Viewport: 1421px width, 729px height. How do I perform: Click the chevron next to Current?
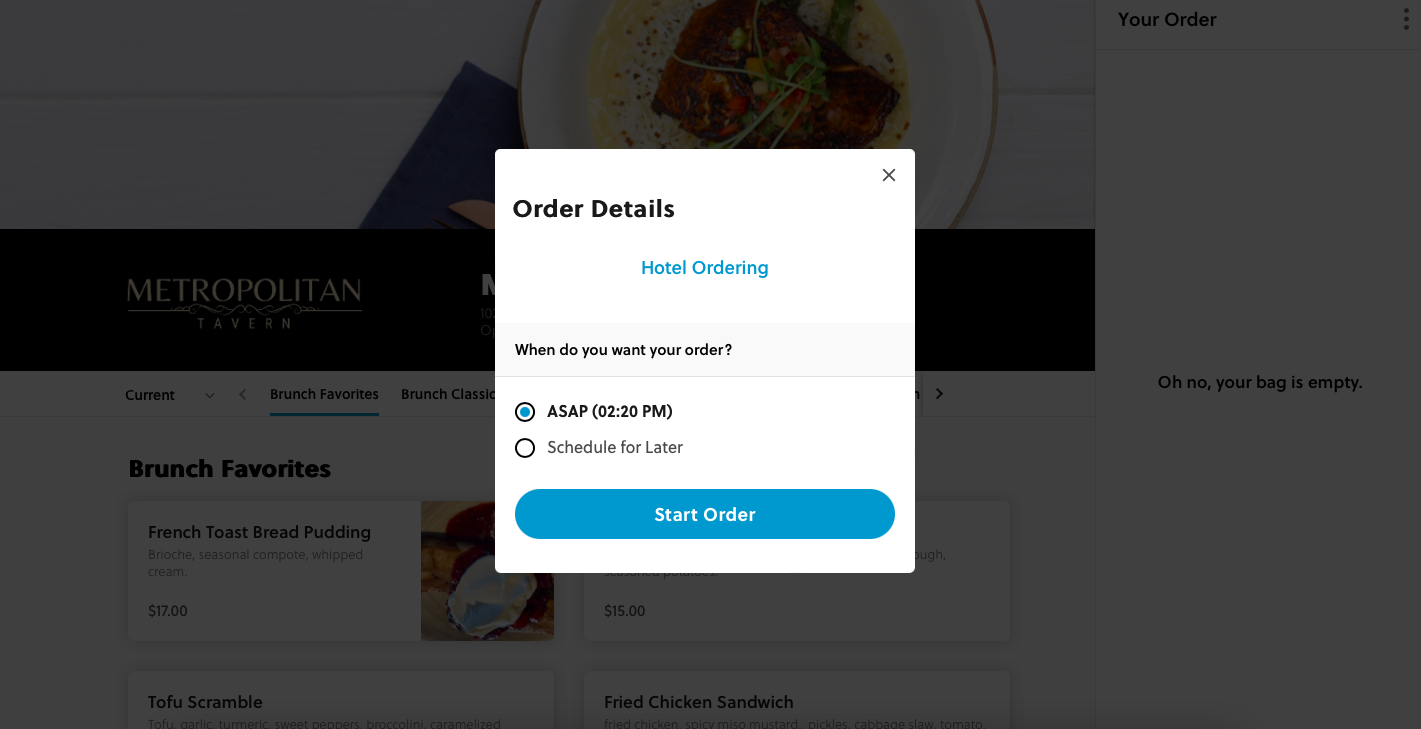tap(210, 395)
